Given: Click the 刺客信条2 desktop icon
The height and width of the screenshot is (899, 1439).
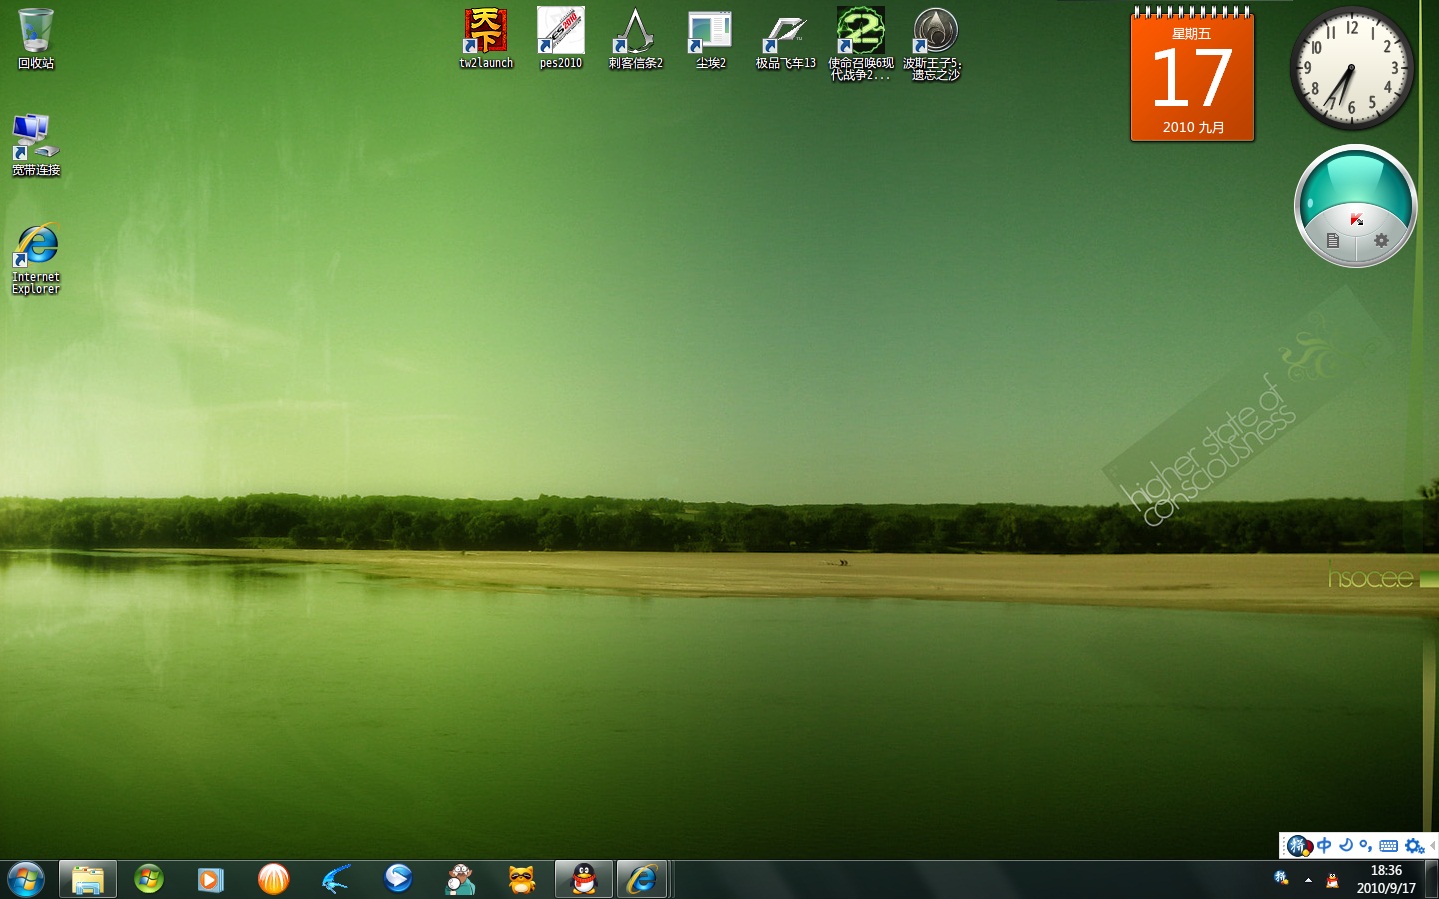Looking at the screenshot, I should click(x=635, y=36).
